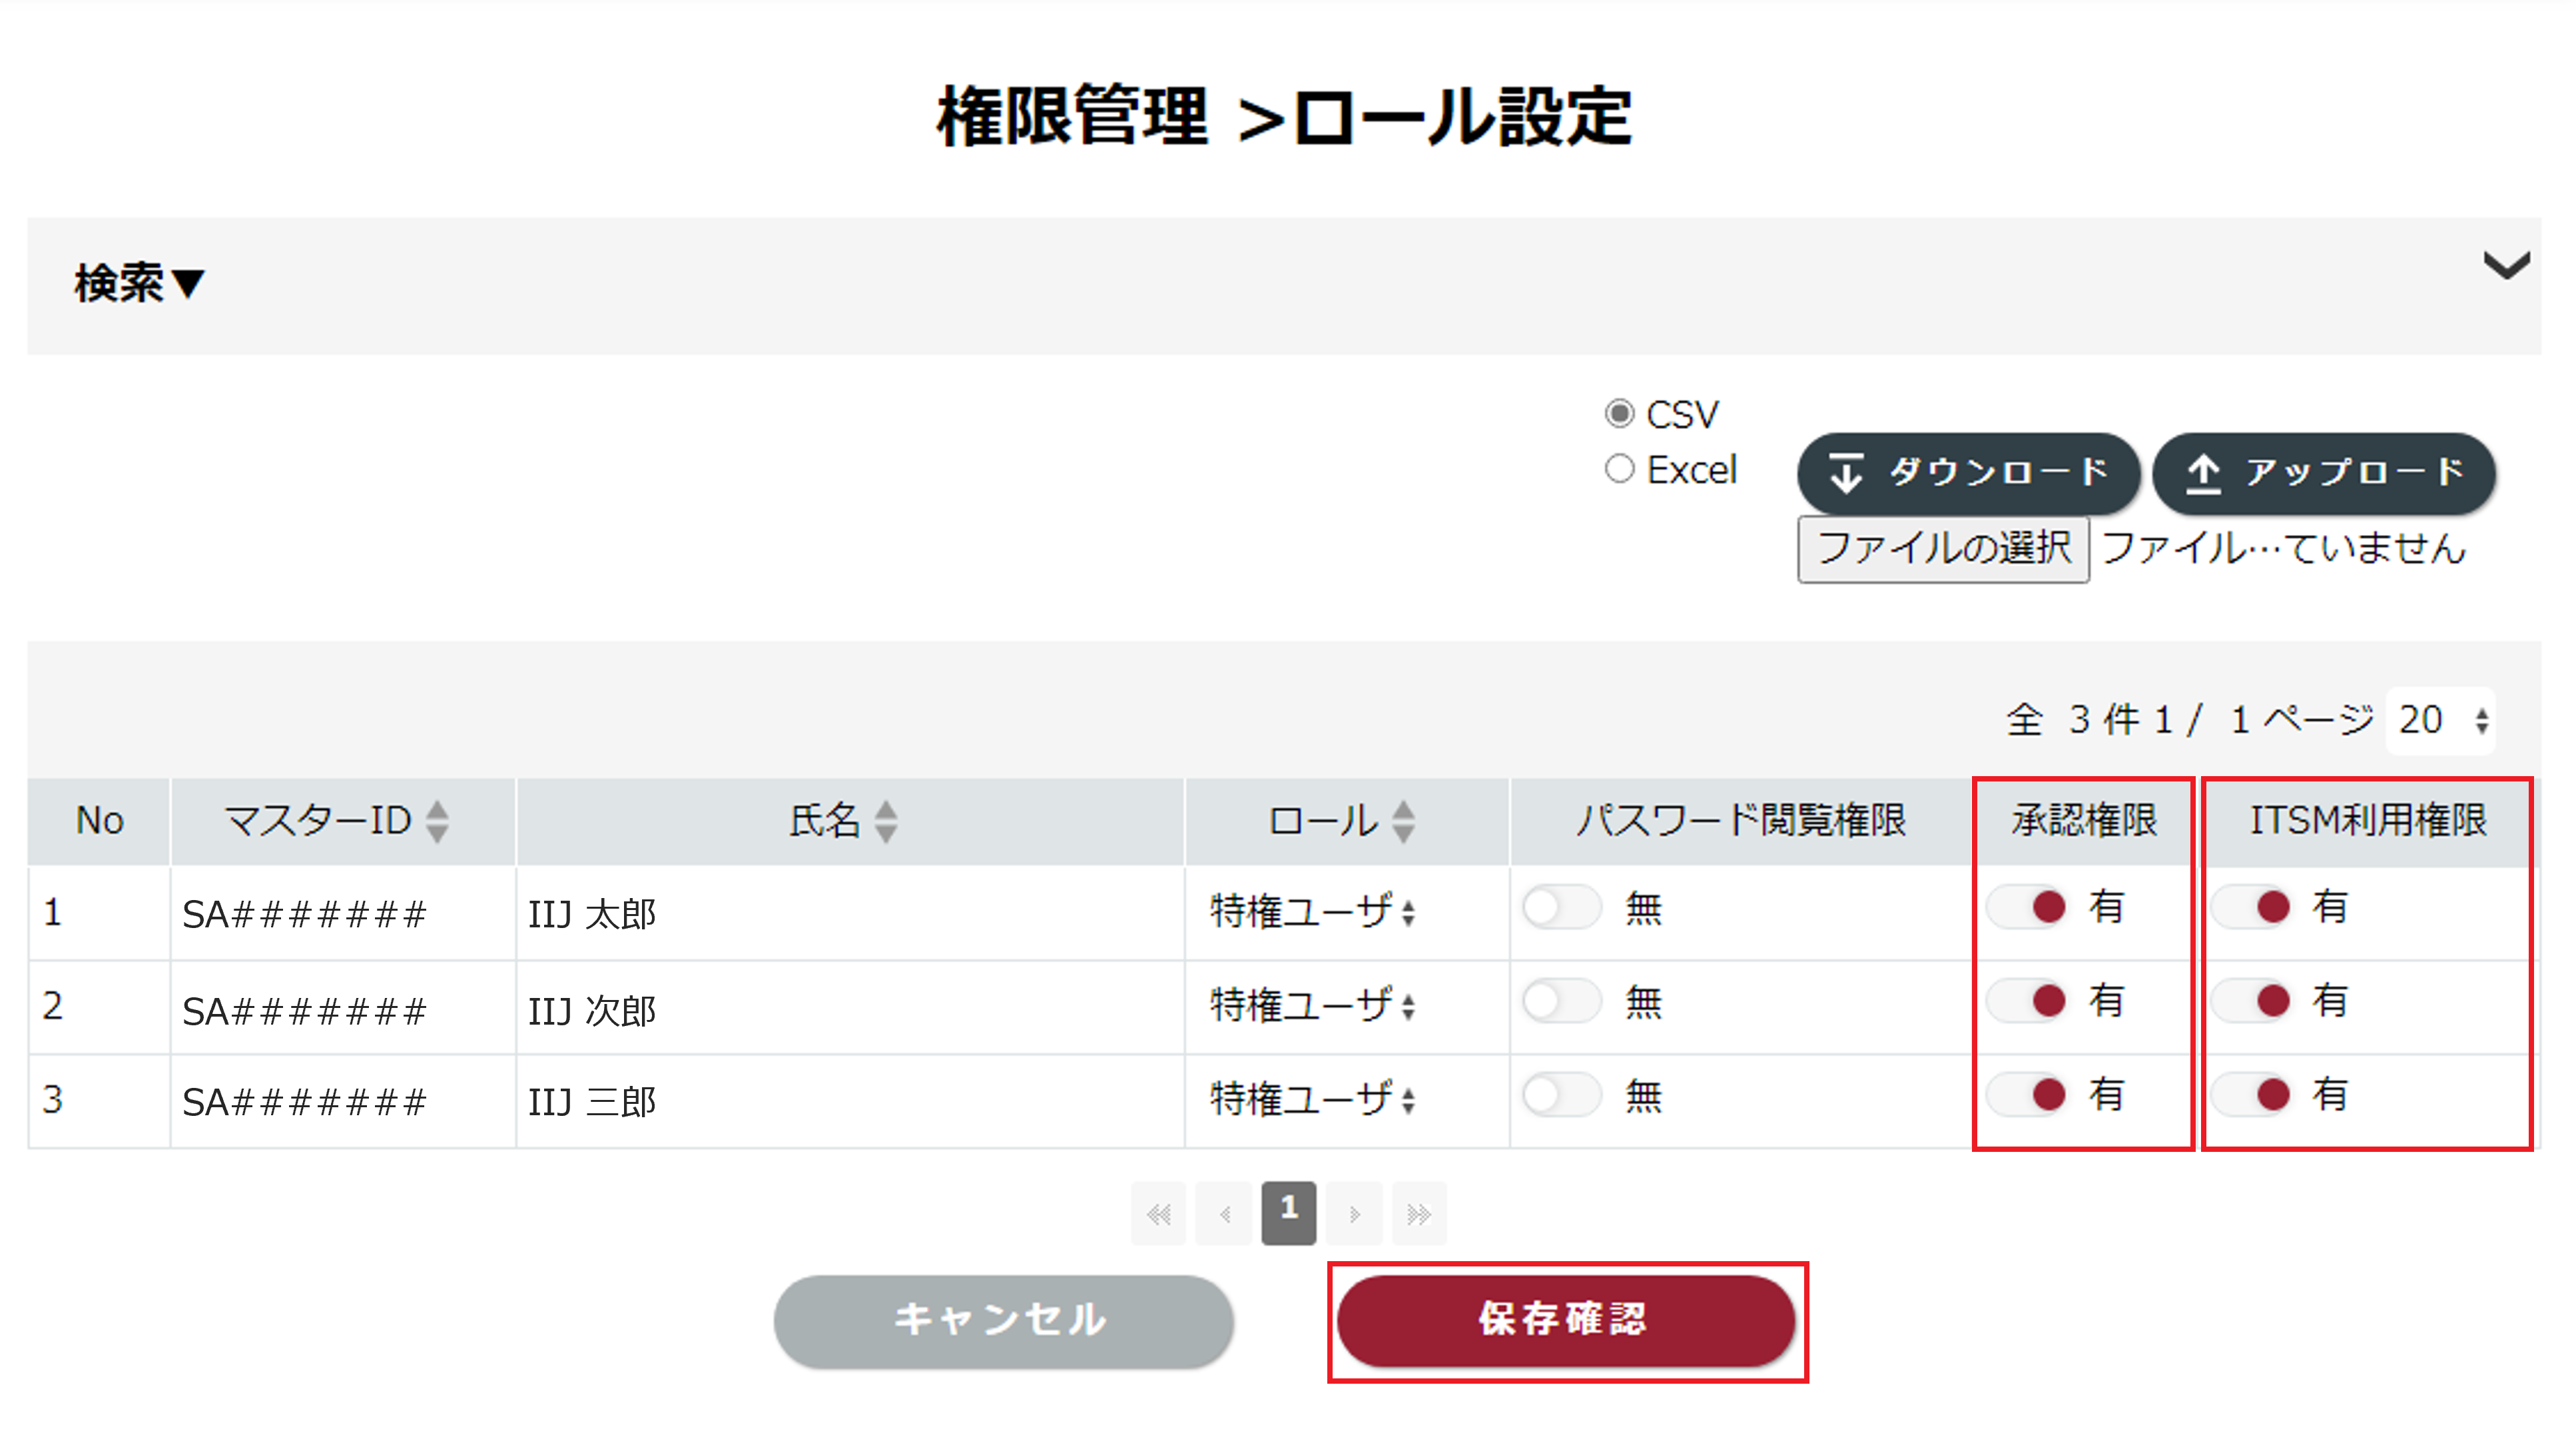Click the パスワード閲覧権限 column header
Screen dimensions: 2576x1447
[1740, 821]
